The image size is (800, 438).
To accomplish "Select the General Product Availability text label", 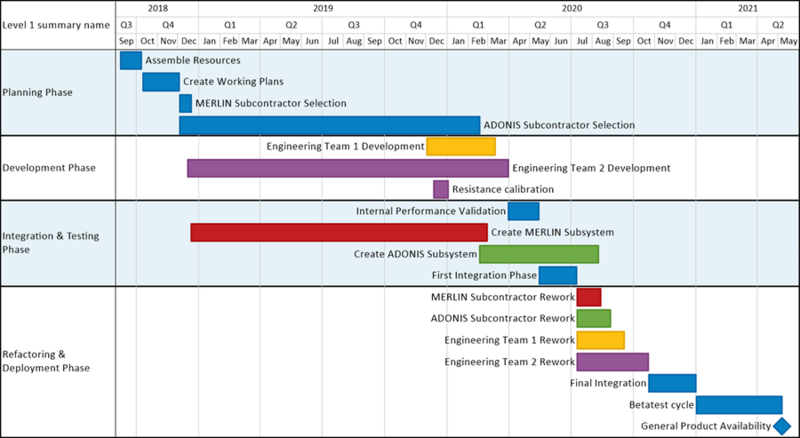I will click(706, 426).
